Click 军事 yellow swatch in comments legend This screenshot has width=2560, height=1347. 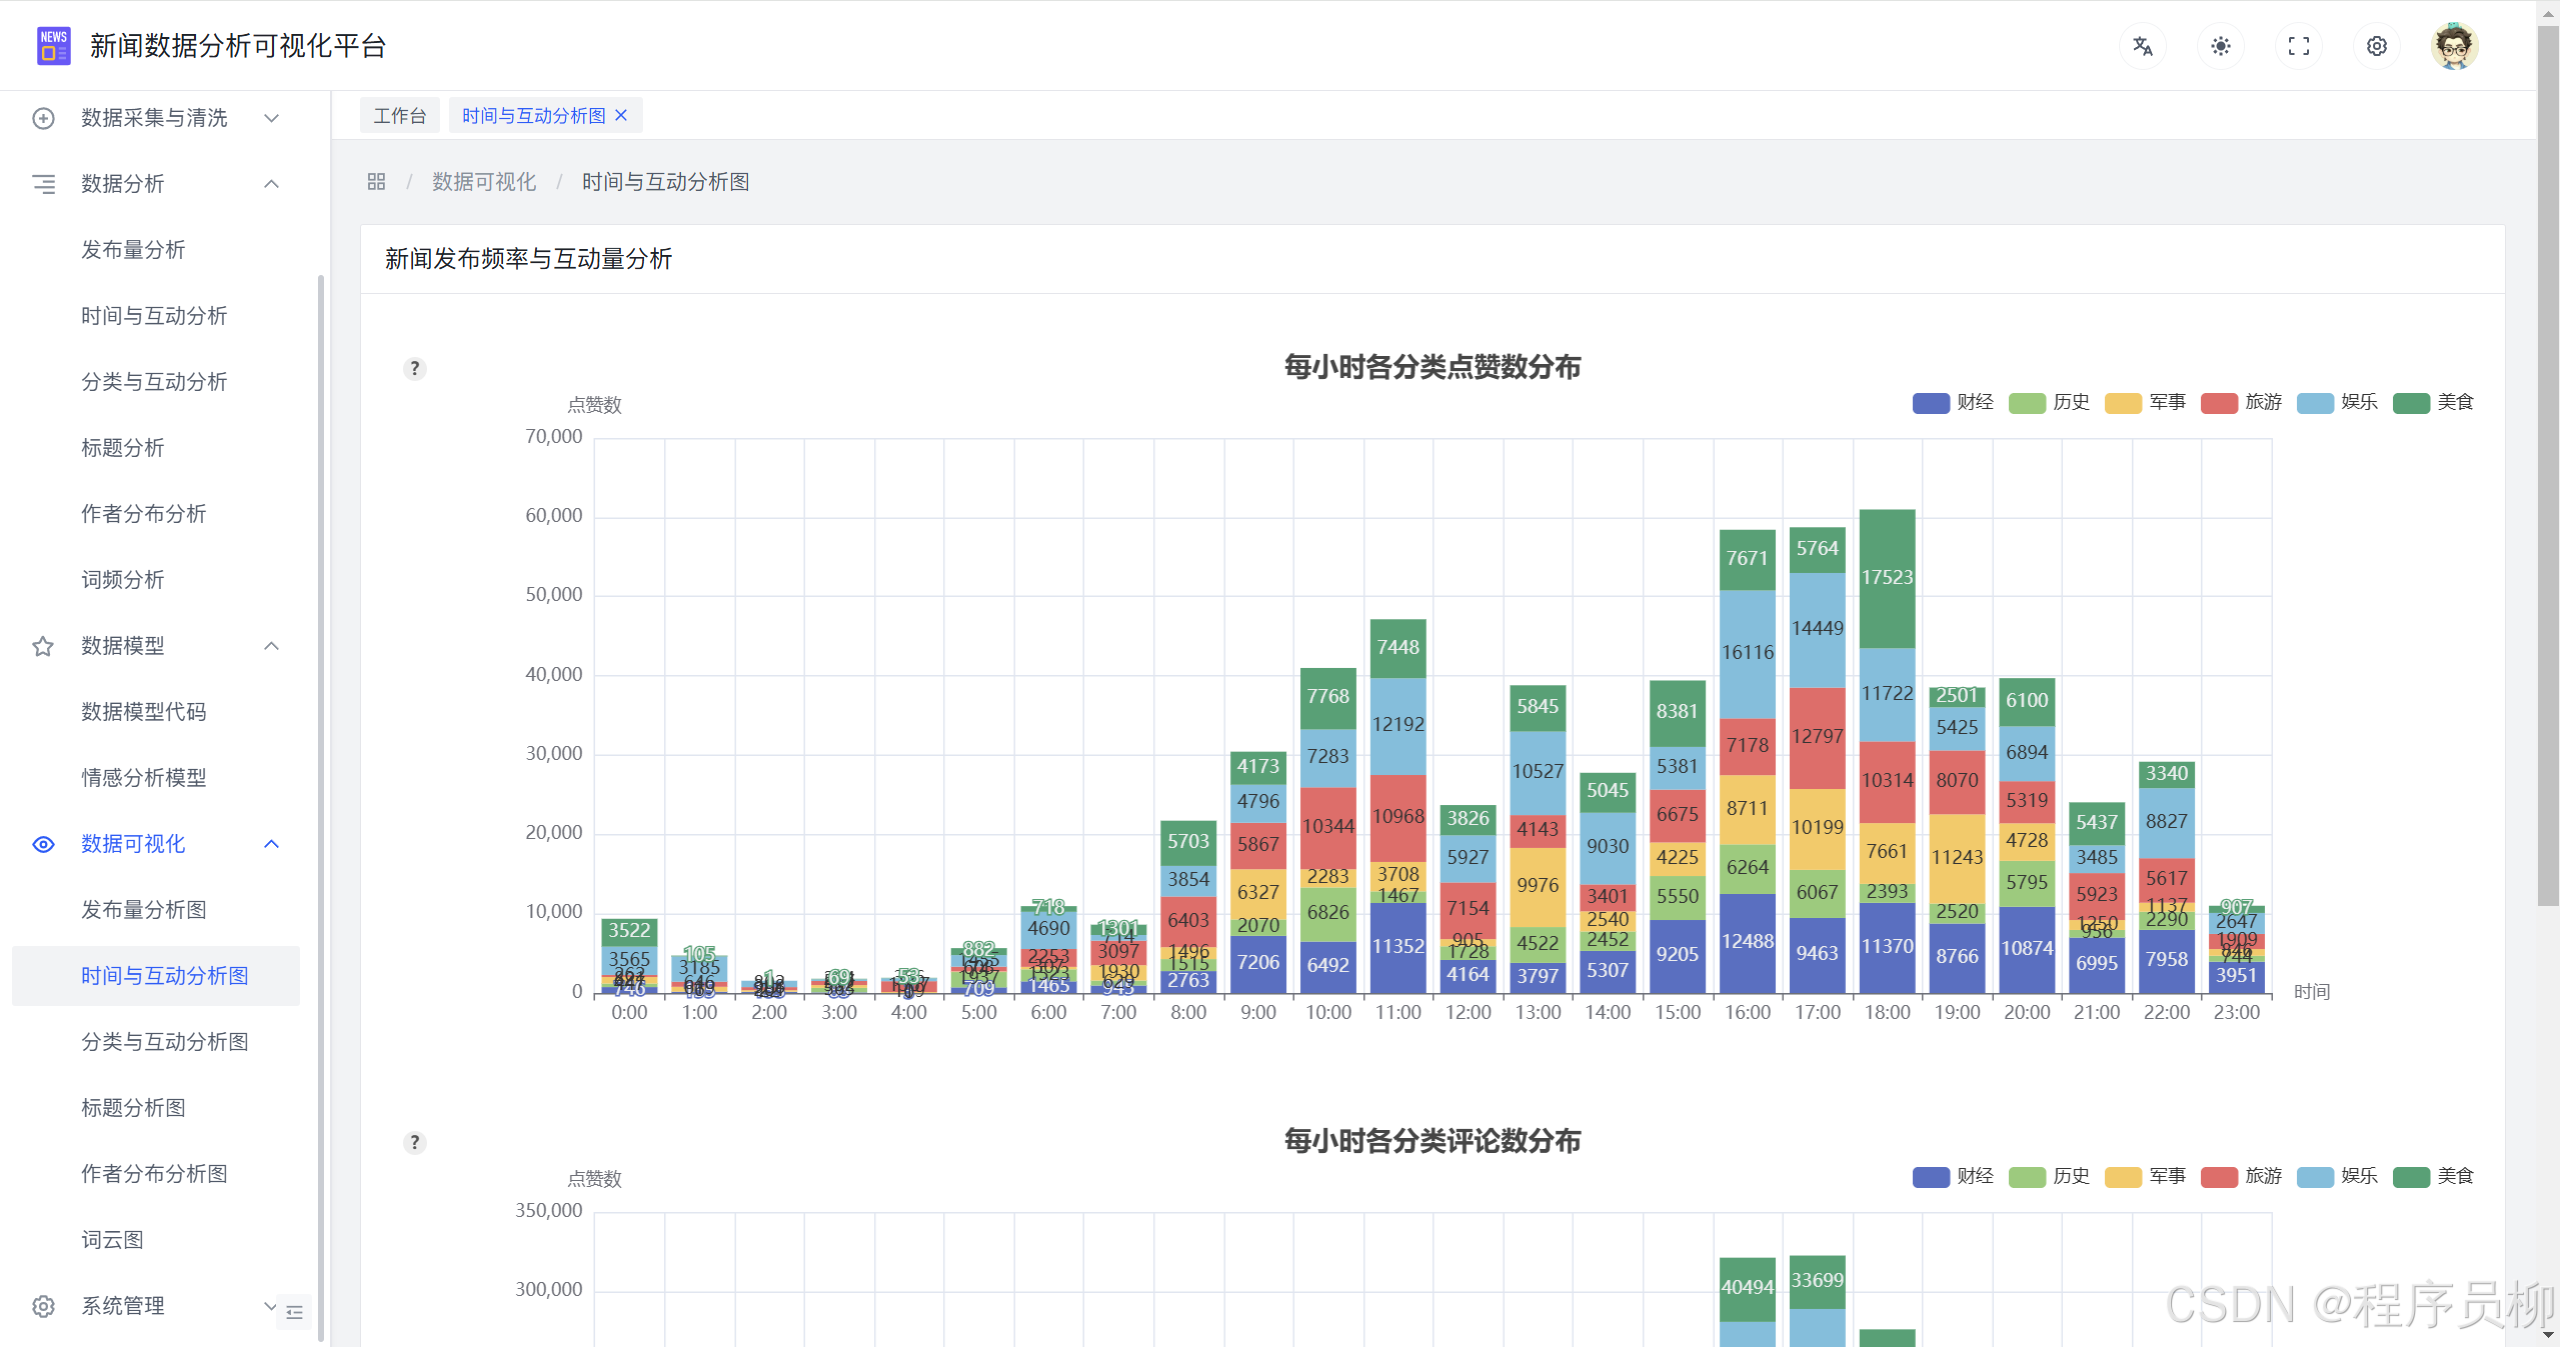(2122, 1177)
